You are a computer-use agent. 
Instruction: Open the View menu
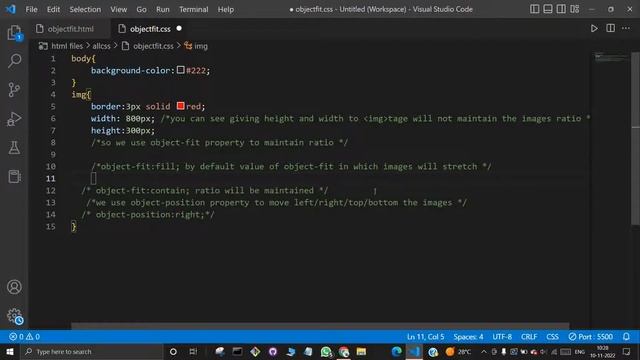[118, 9]
